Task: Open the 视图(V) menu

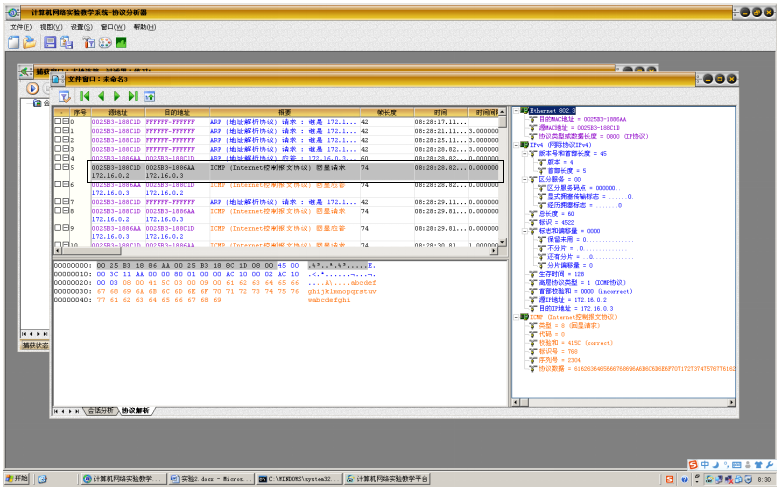Action: (x=51, y=27)
